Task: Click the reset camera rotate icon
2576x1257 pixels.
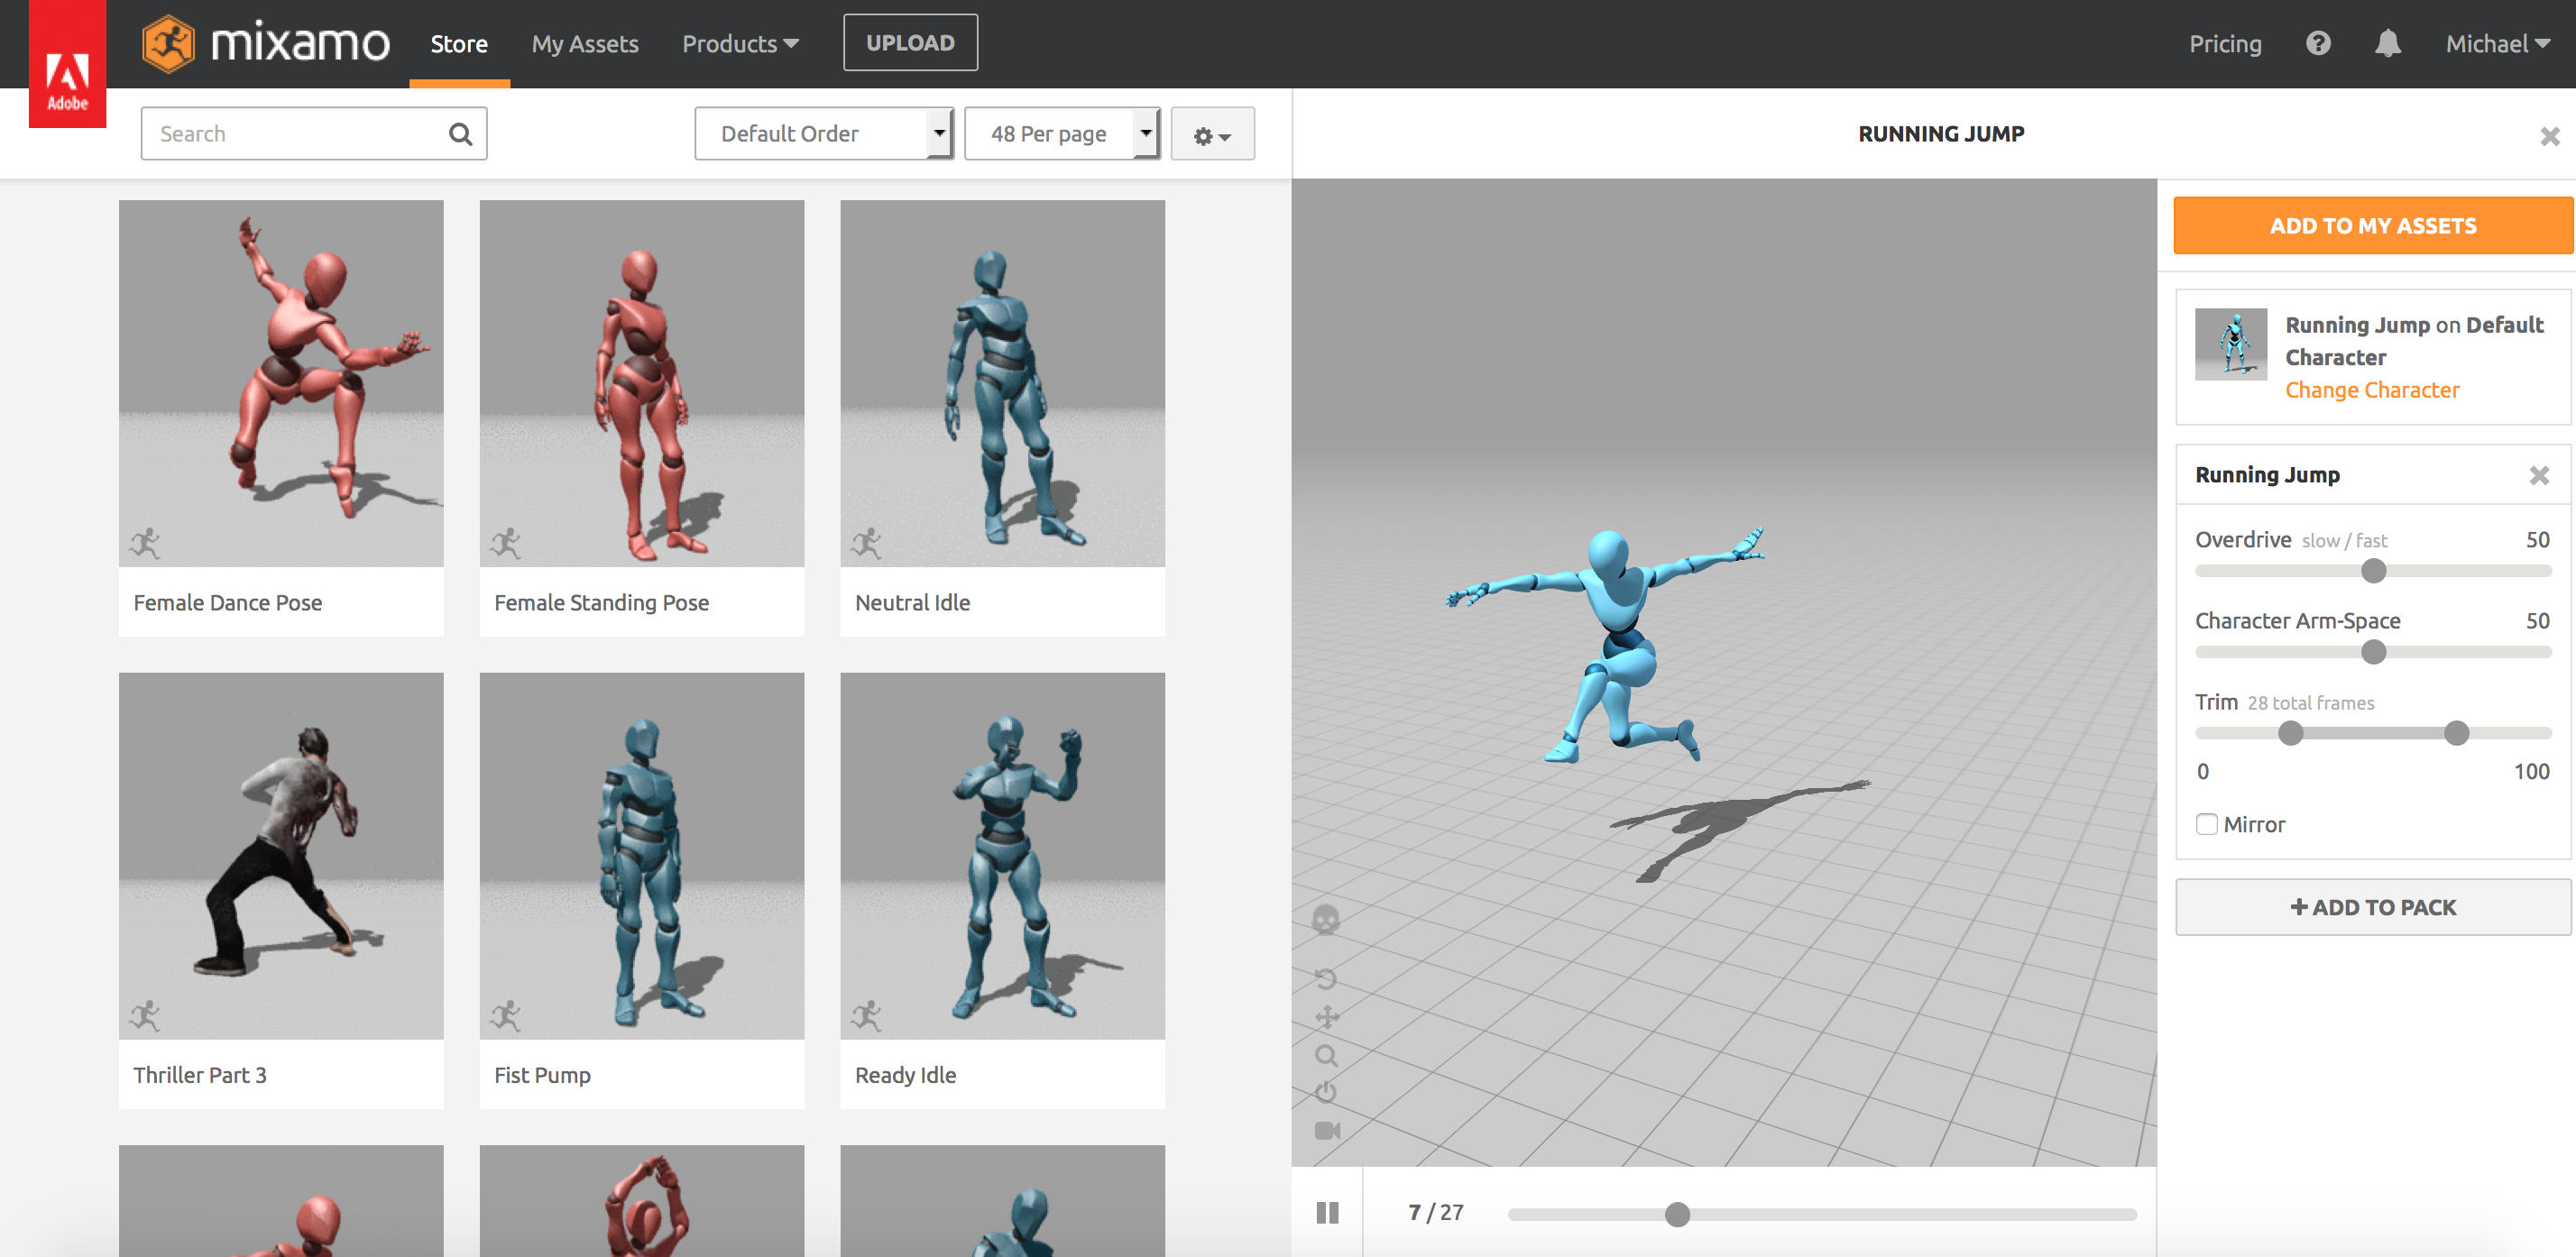Action: point(1326,978)
